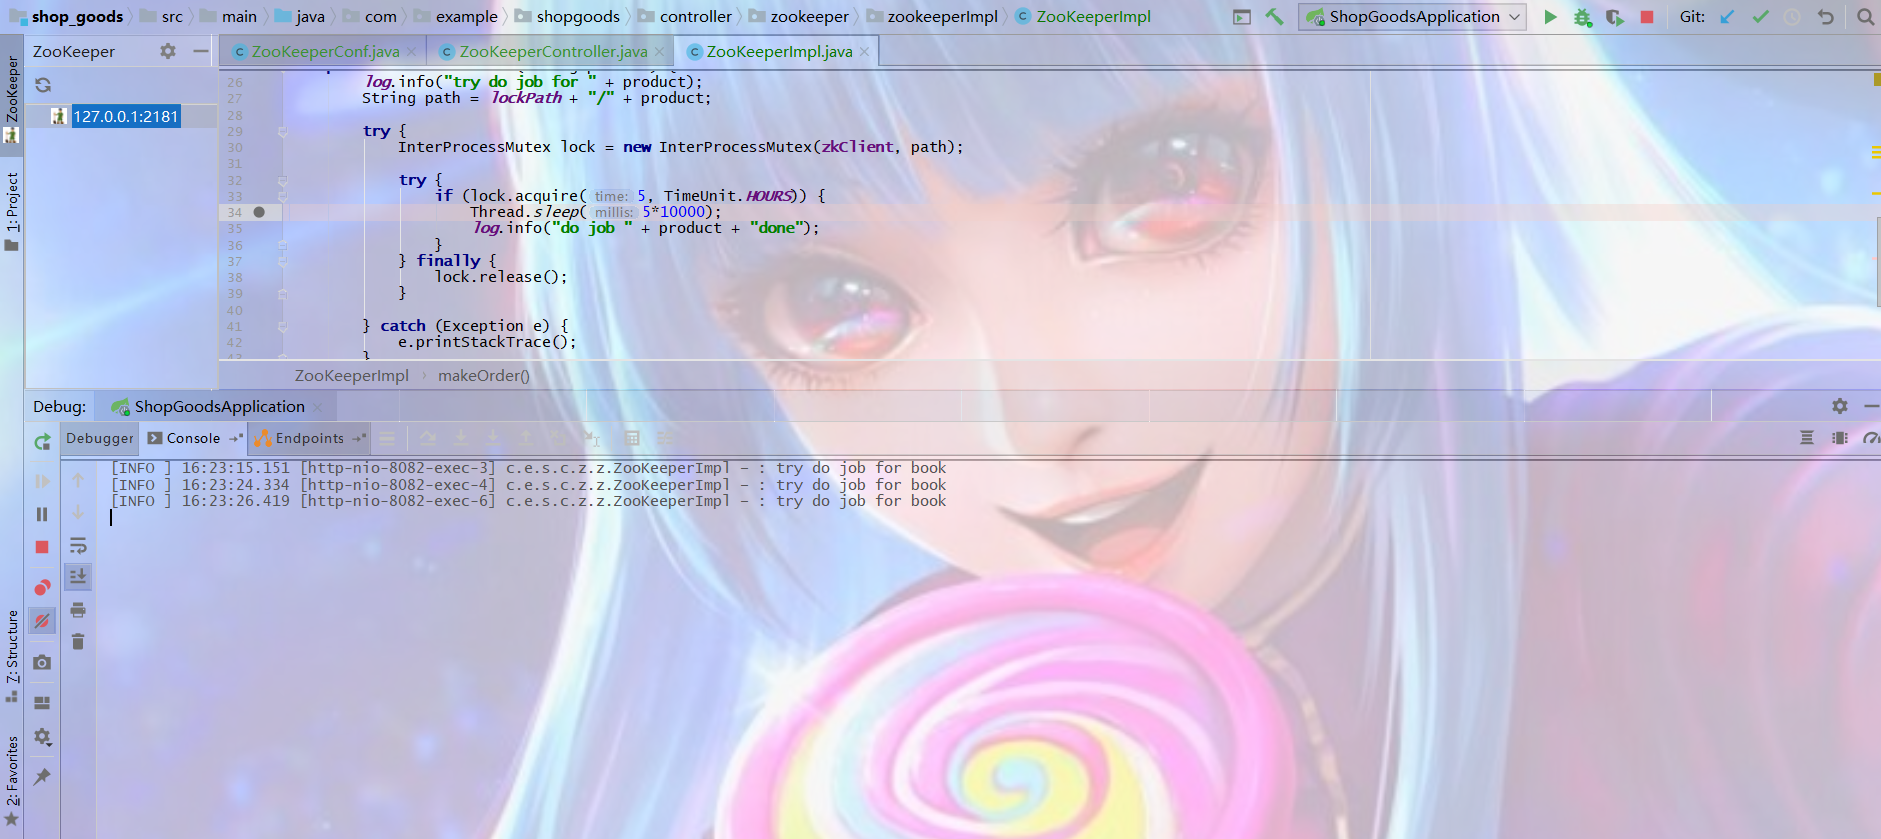Collapse inner try fold at line 32
Screen dimensions: 1881x839
pos(282,180)
